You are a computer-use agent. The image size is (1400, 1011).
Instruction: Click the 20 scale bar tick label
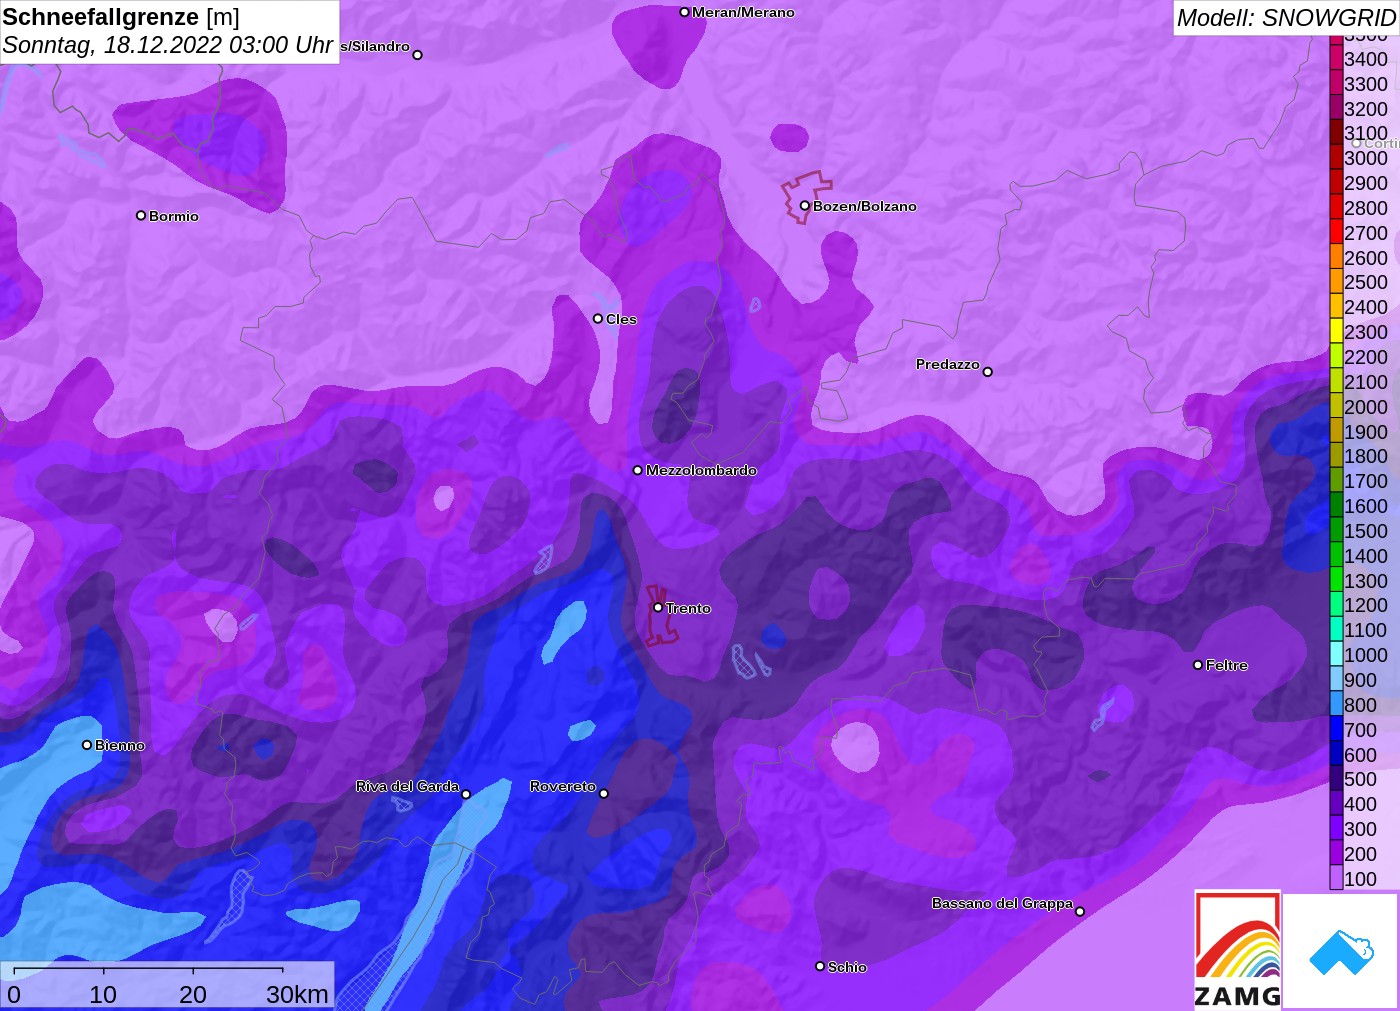(193, 994)
